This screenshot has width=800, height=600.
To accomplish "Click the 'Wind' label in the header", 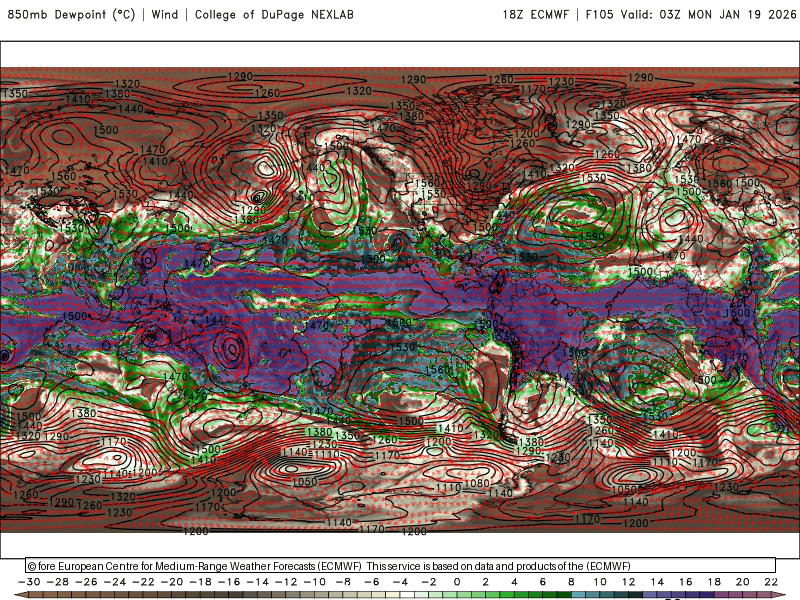I will 165,14.
